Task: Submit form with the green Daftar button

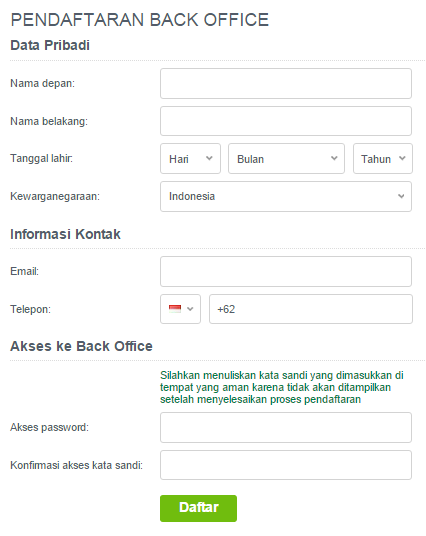Action: pyautogui.click(x=198, y=508)
